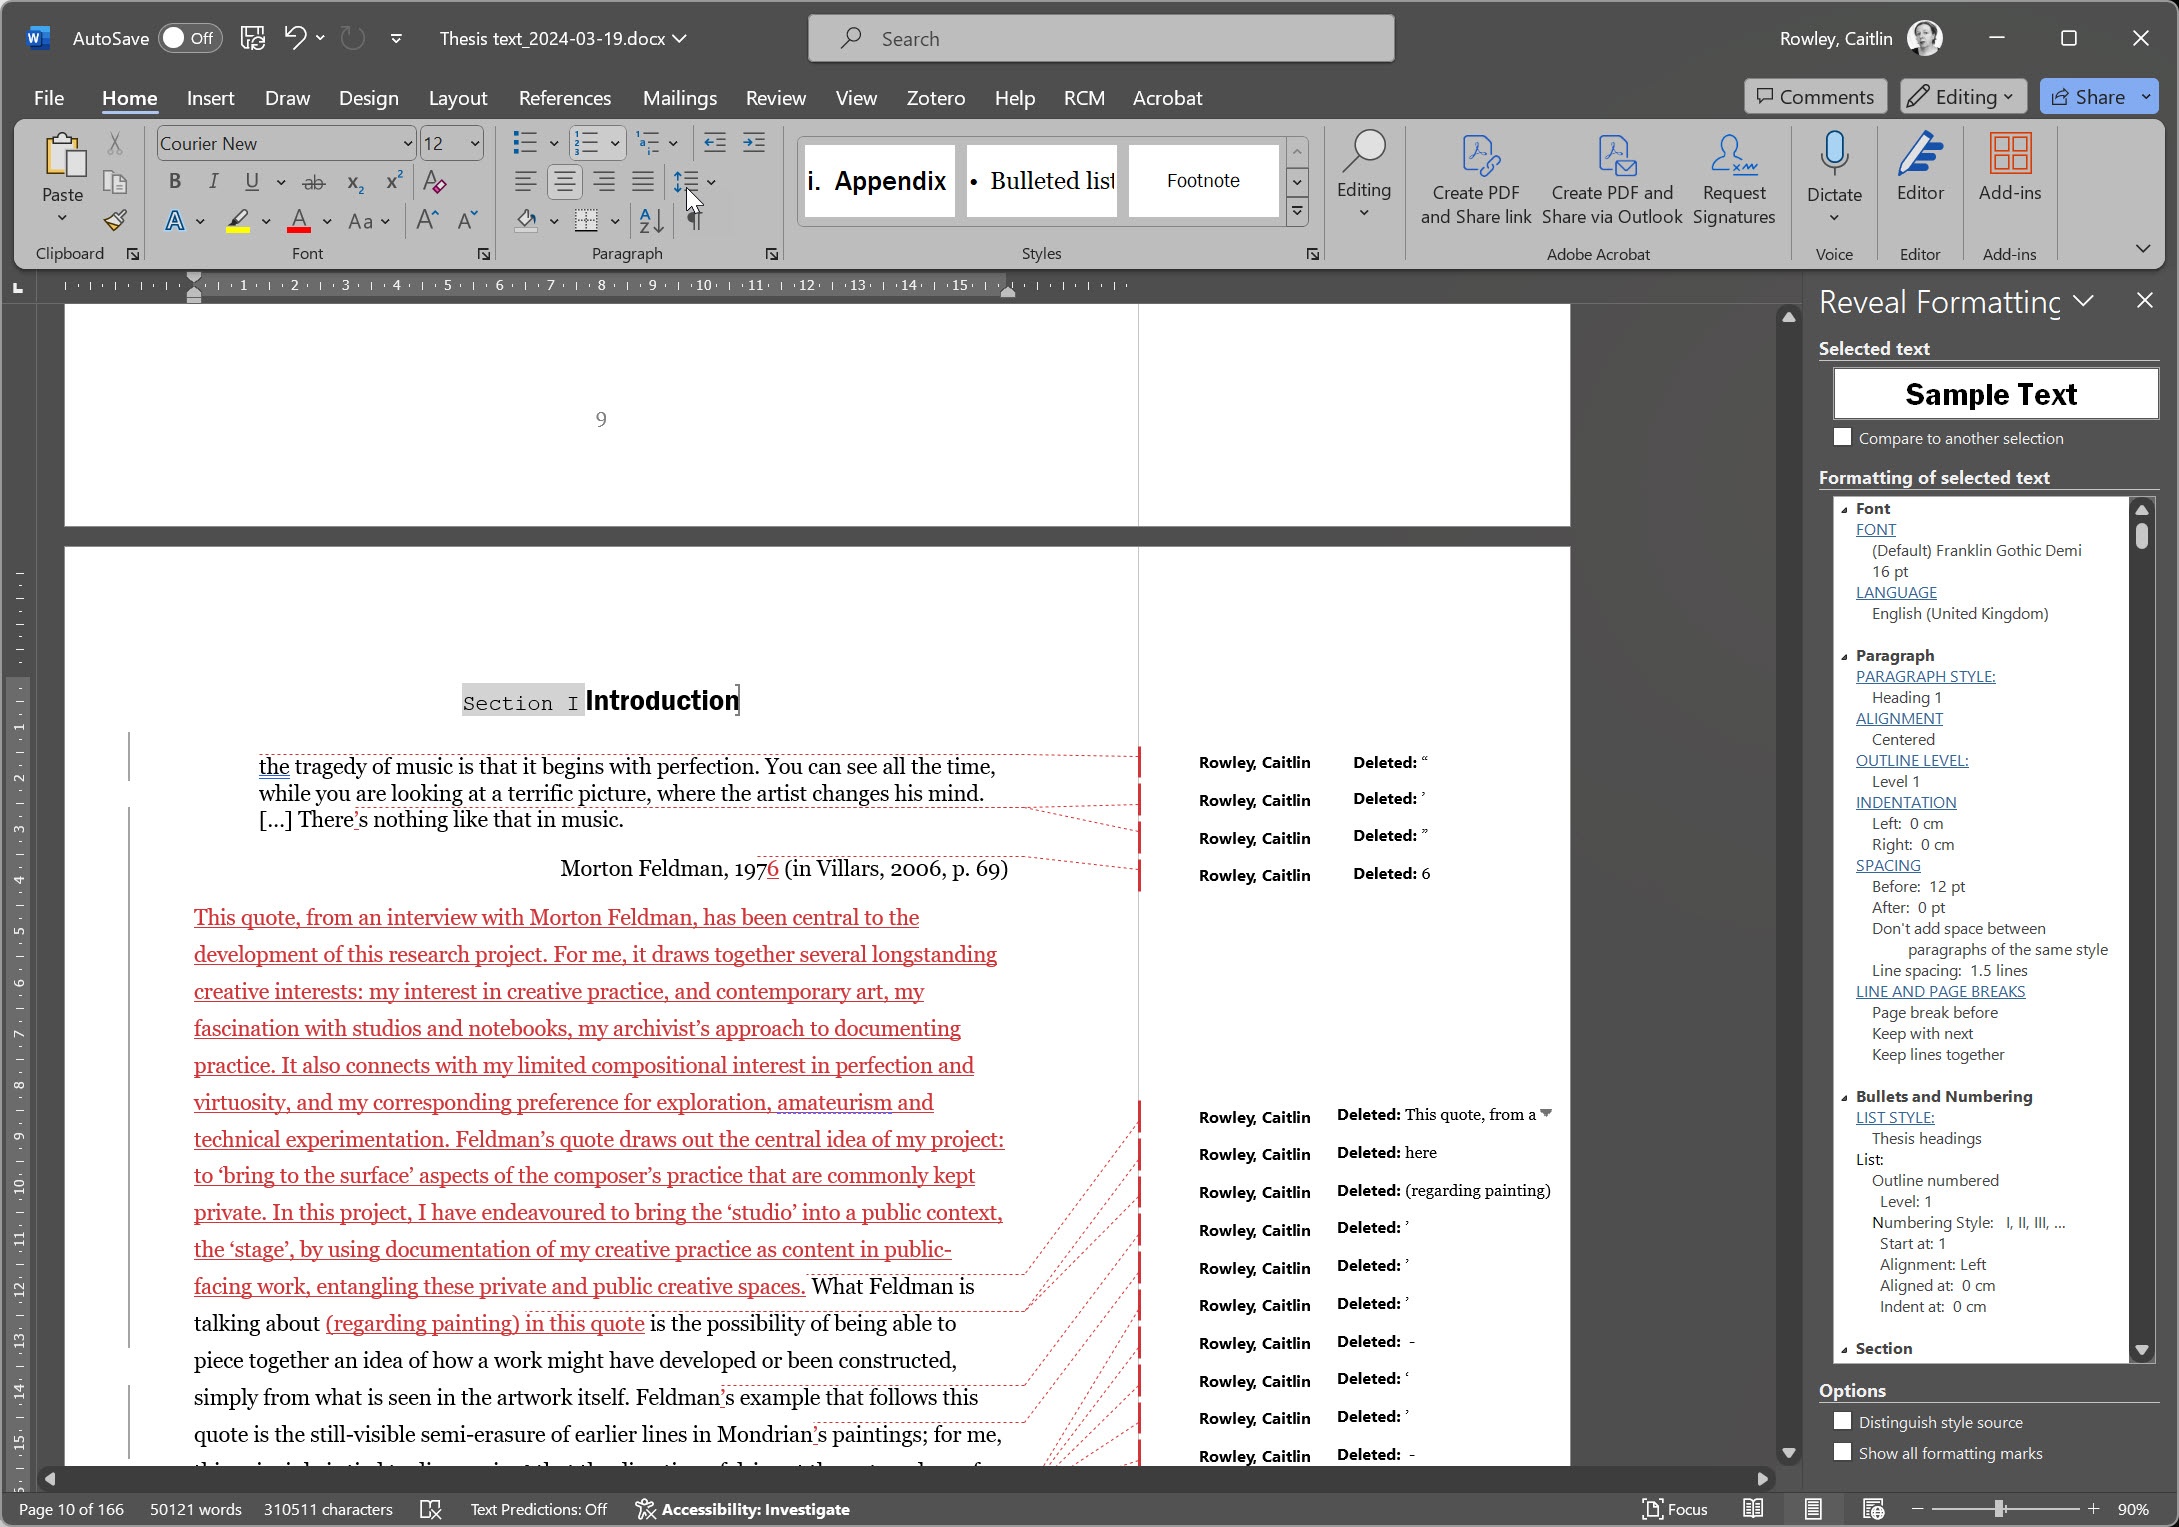2179x1527 pixels.
Task: Show paragraph marks (pilcrow)
Action: point(695,220)
